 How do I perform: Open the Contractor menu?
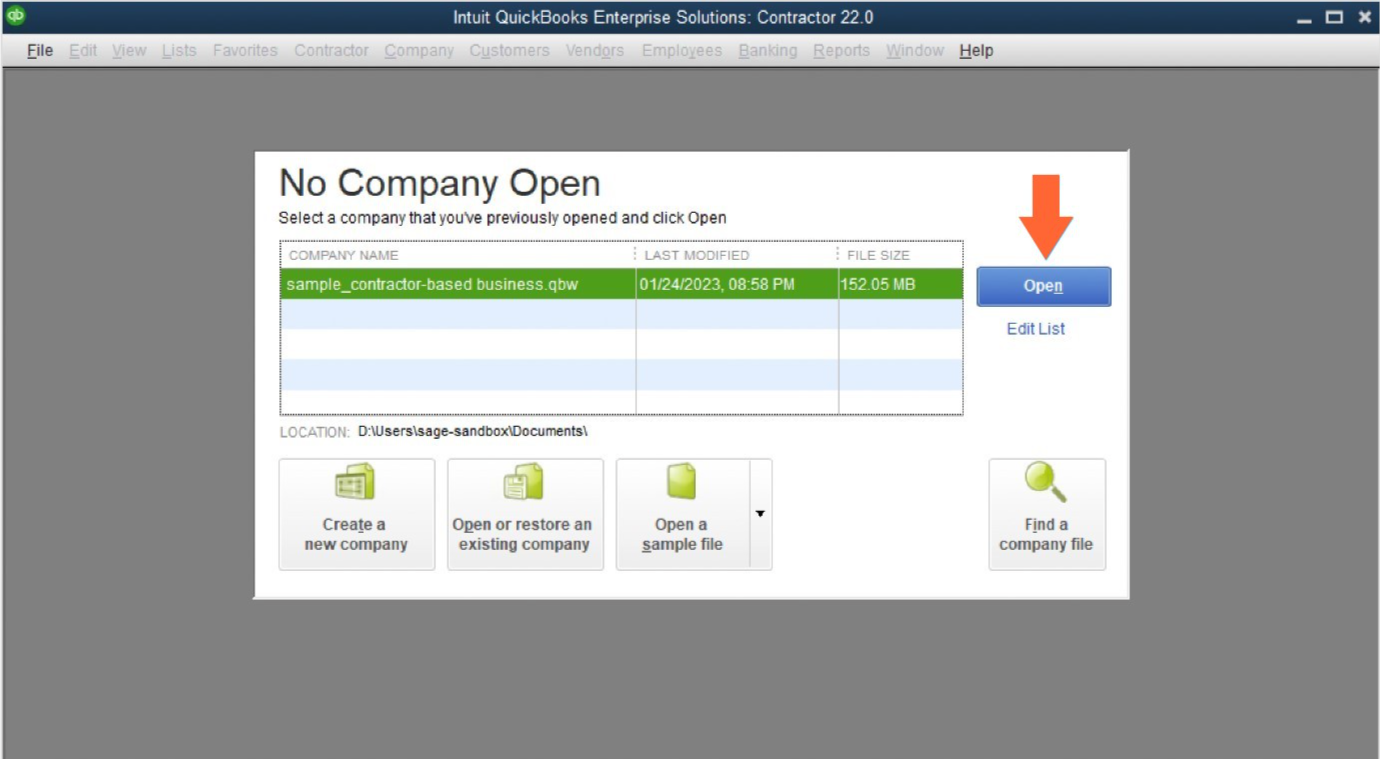coord(331,50)
